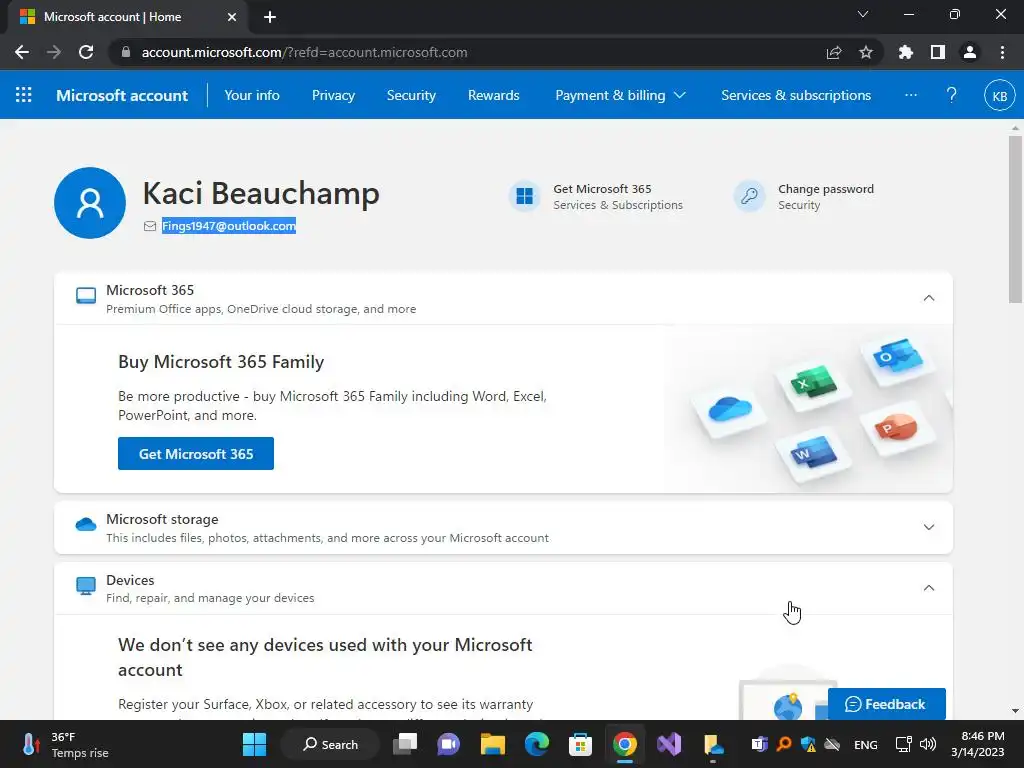
Task: Click the Windows tile icon for Get Microsoft 365
Action: 524,196
